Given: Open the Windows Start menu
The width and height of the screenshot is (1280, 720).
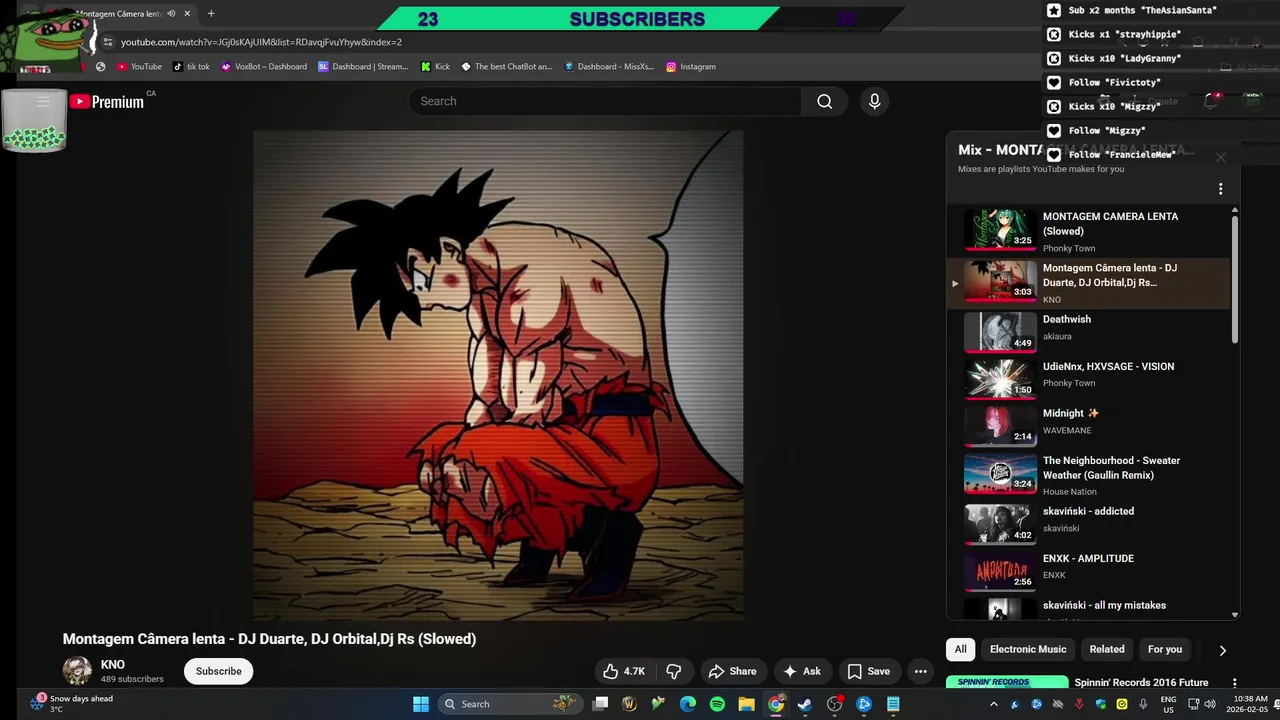Looking at the screenshot, I should pos(421,704).
